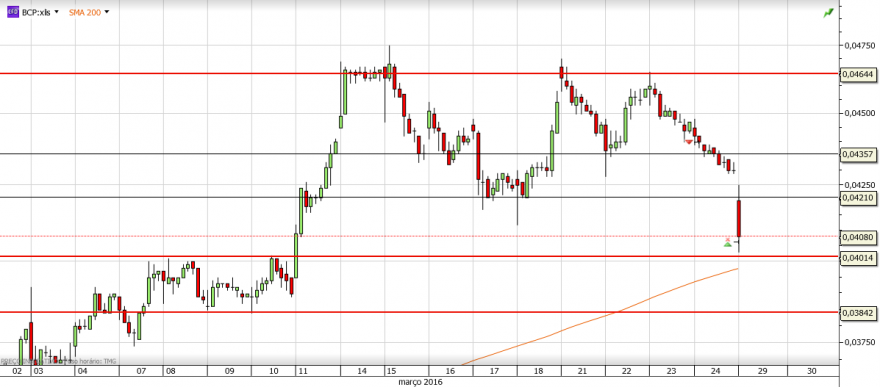Click the 0,04250 axis value

[x=859, y=185]
